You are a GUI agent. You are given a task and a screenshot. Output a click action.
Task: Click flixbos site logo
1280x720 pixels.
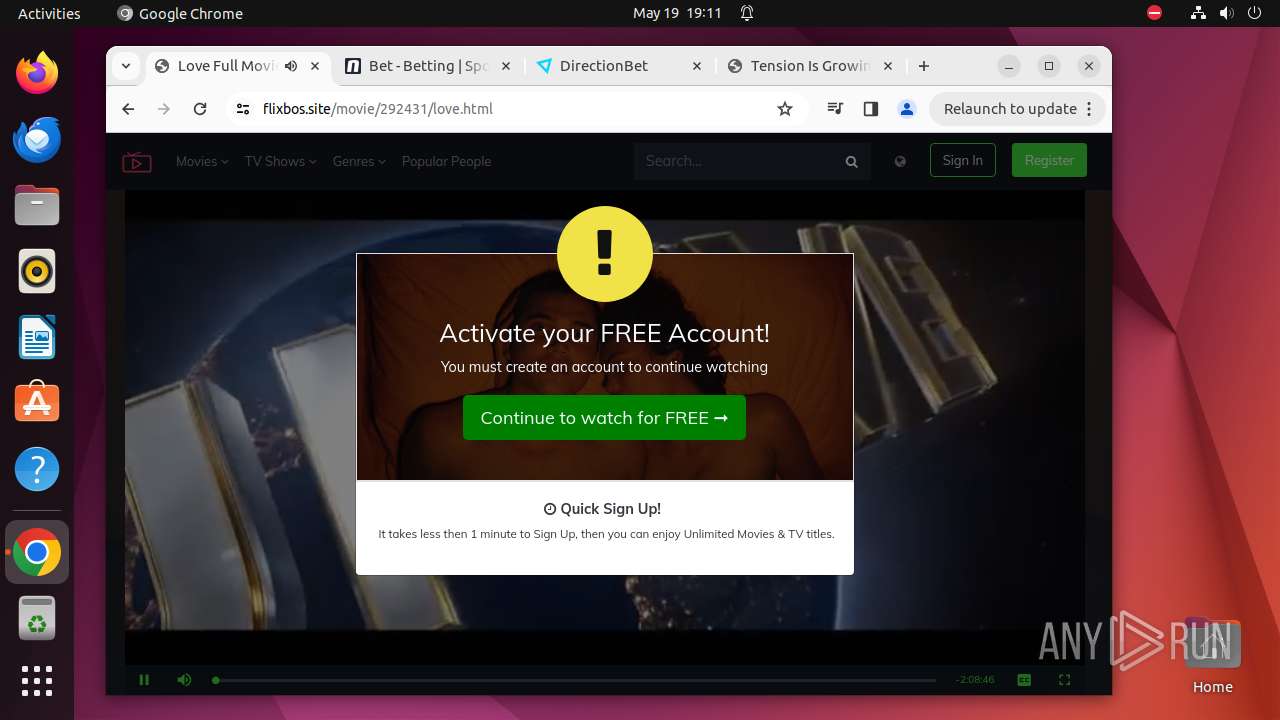click(137, 161)
